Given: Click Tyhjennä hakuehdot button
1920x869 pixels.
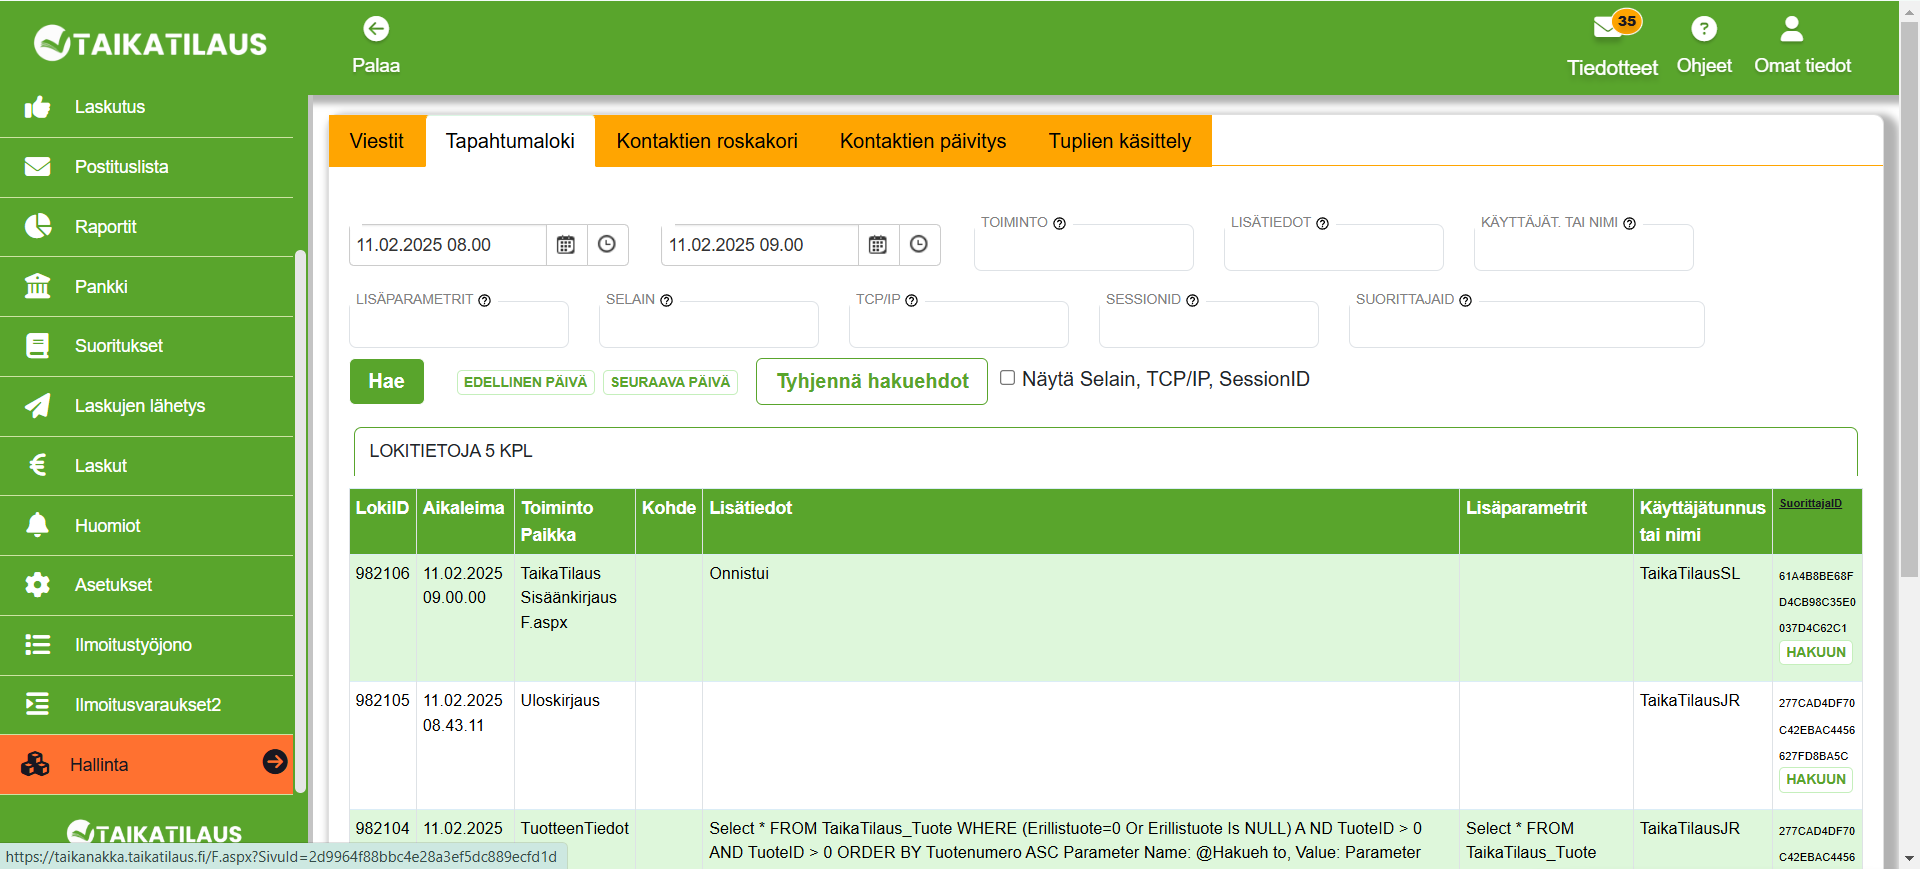Looking at the screenshot, I should click(x=872, y=381).
